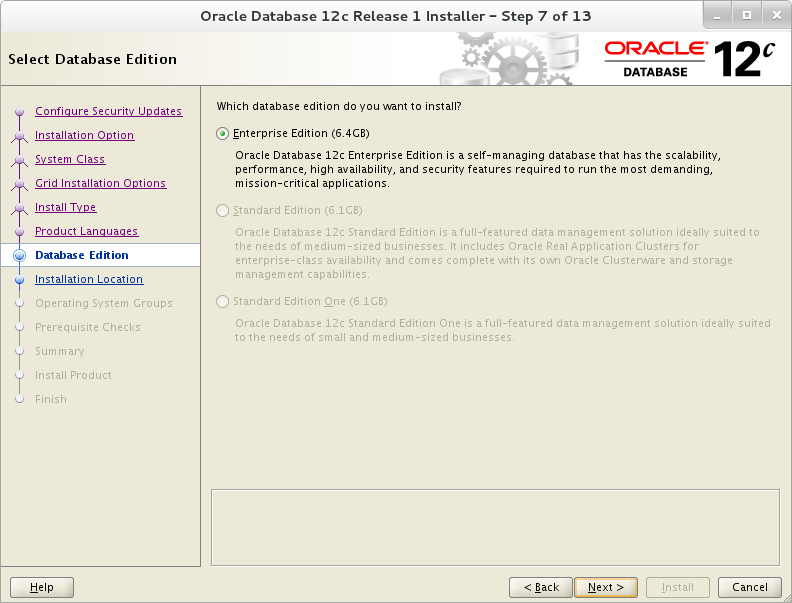Click the disabled Install button
This screenshot has width=792, height=603.
click(x=678, y=587)
